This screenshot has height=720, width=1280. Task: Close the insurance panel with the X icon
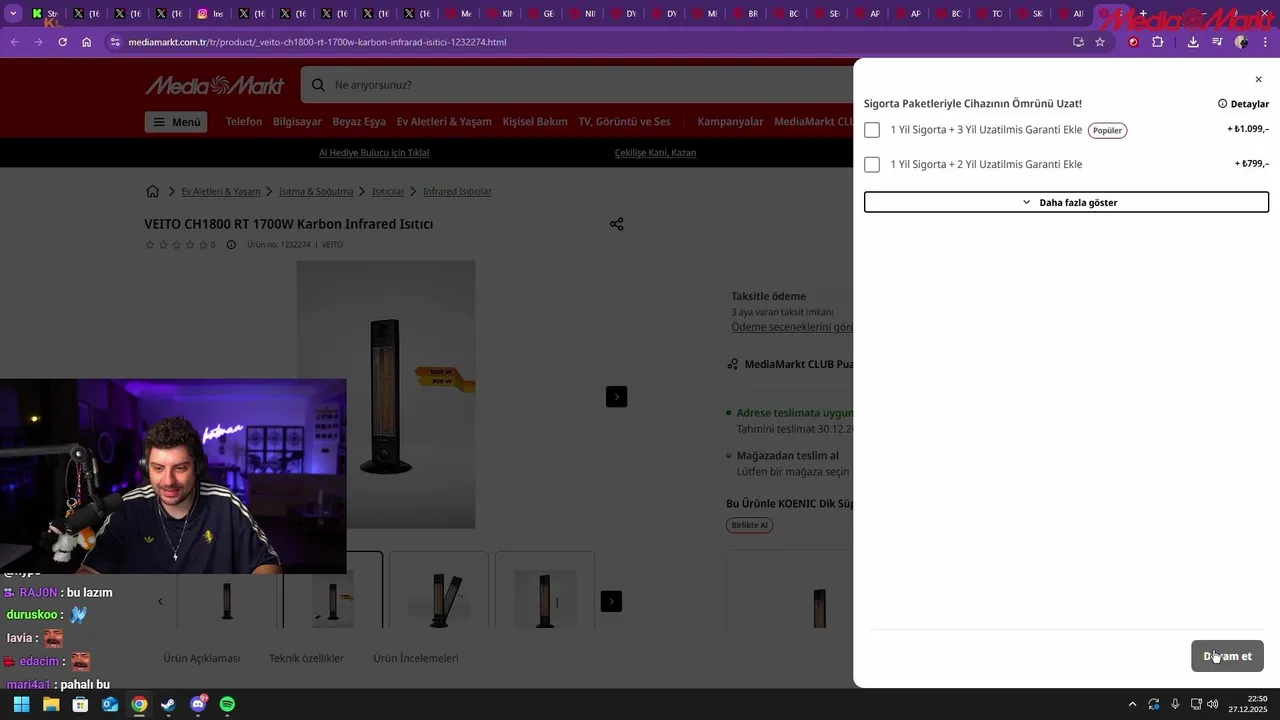[1258, 79]
